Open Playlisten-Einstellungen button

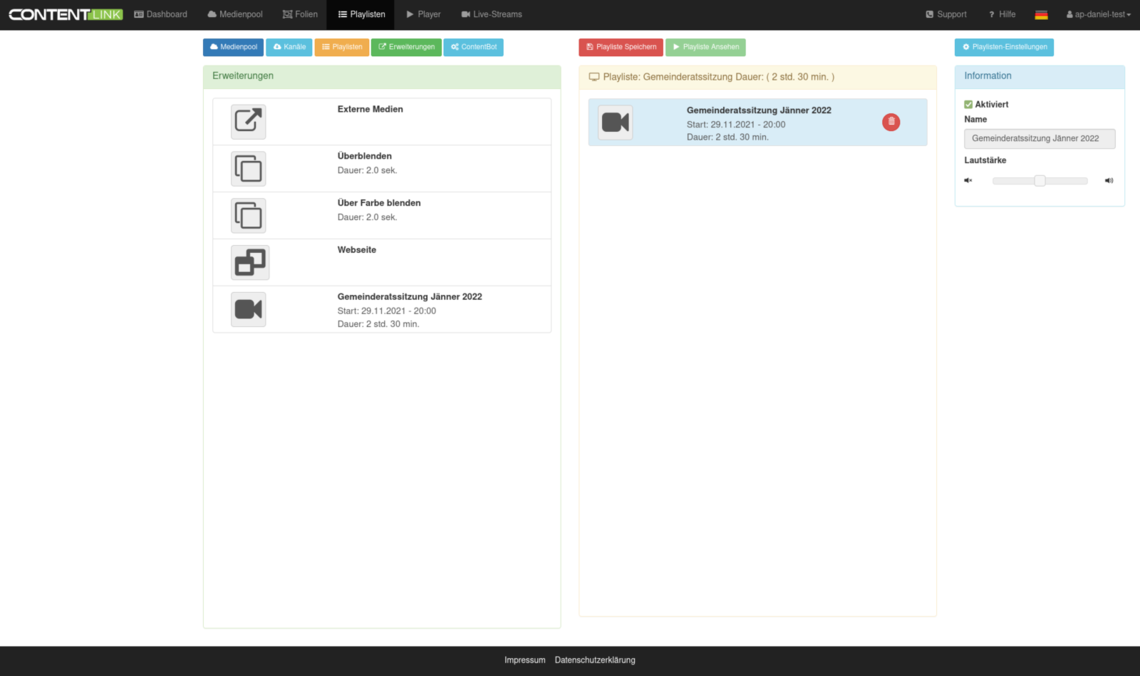[1004, 47]
